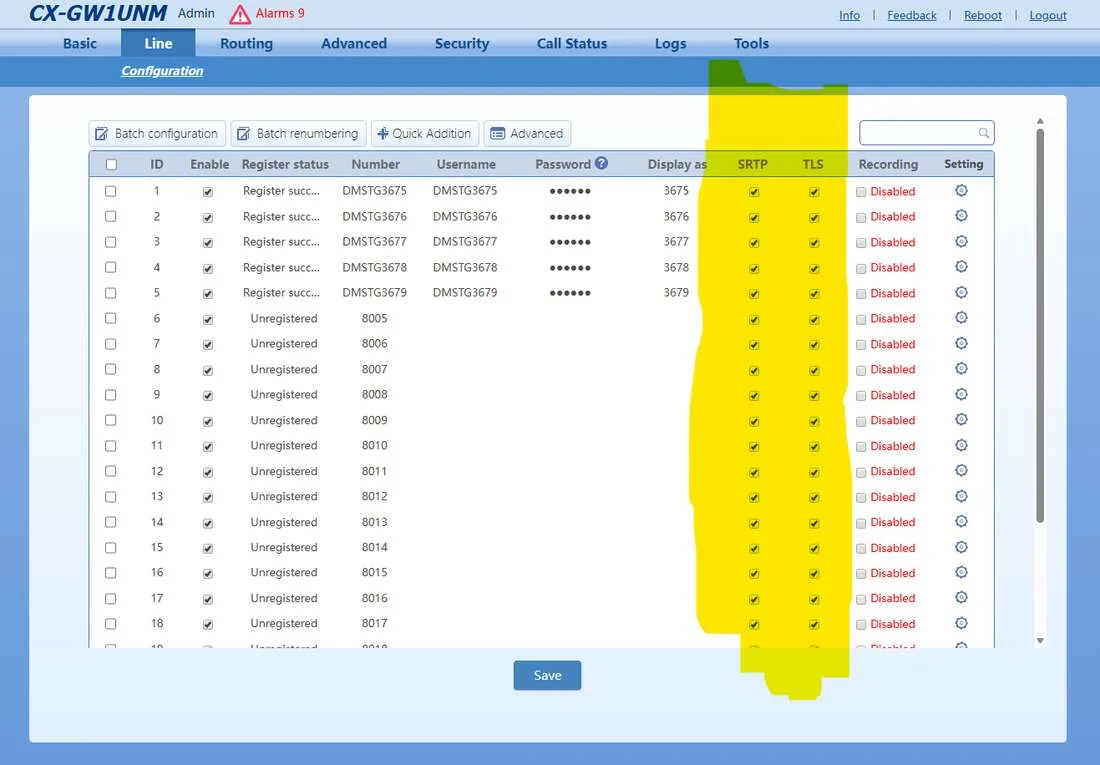Enable Recording checkbox for line ID 10
The width and height of the screenshot is (1100, 765).
[861, 421]
